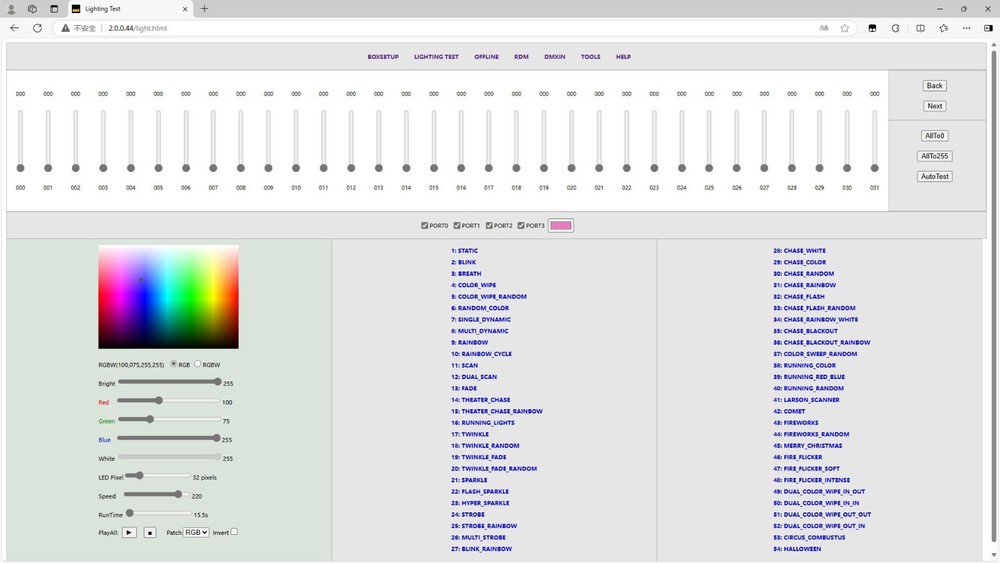Click the PlayAll play button
The width and height of the screenshot is (1000, 563).
point(129,533)
